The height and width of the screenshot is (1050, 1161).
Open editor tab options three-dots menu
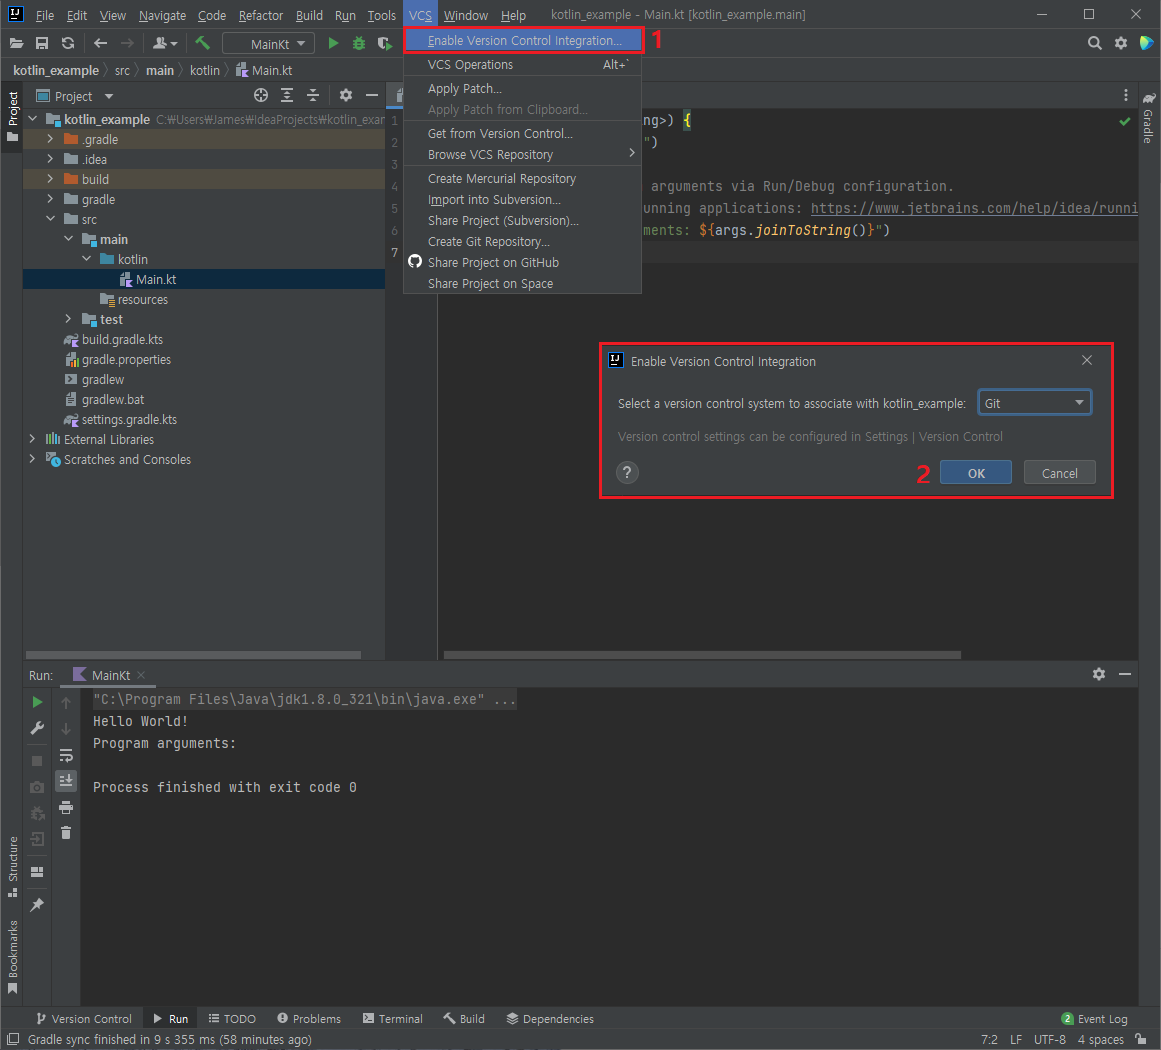pos(1125,95)
